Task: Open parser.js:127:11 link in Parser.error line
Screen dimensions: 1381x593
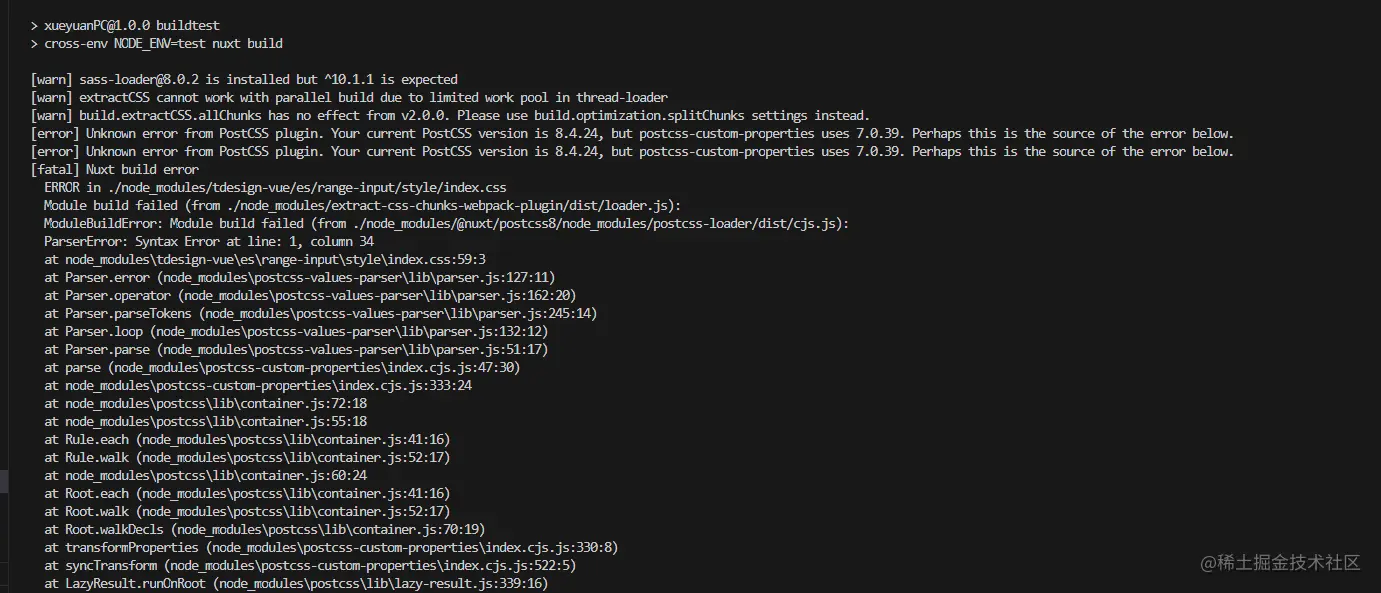Action: 355,277
